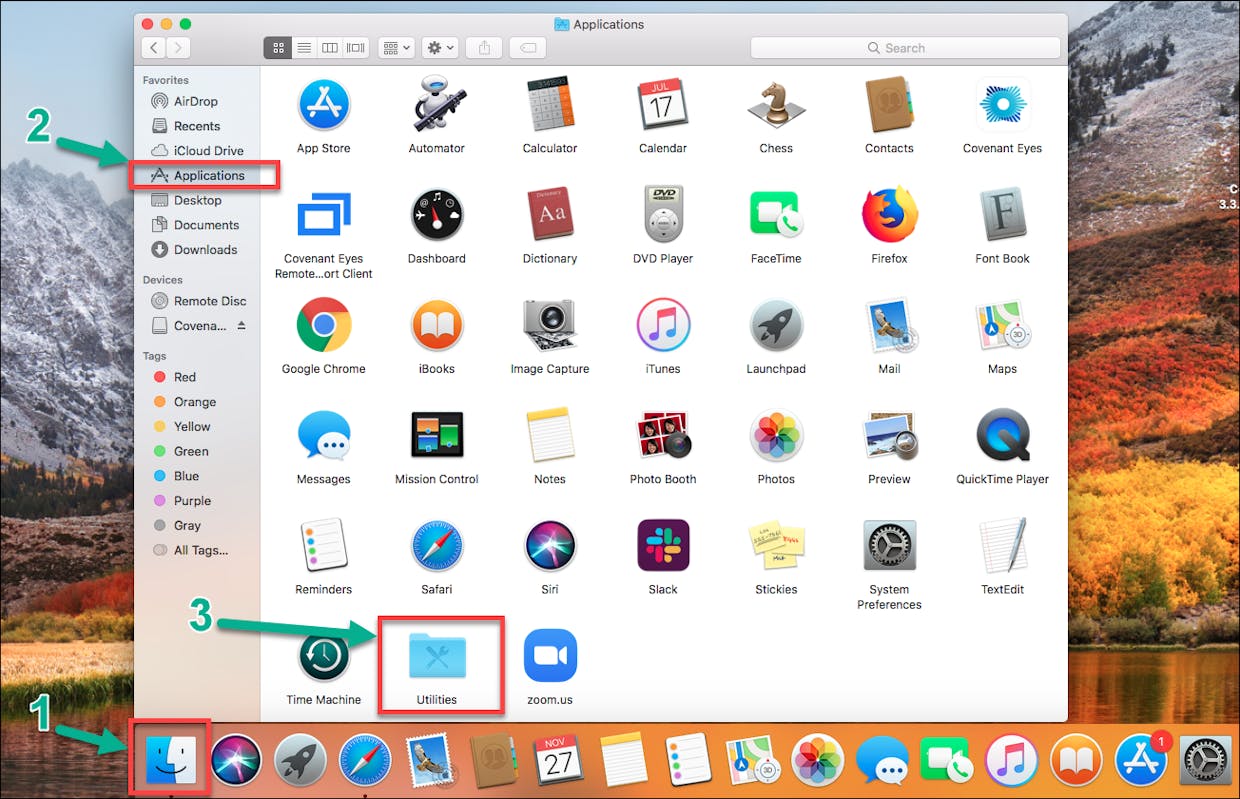The image size is (1240, 799).
Task: Open Firefox in the Applications window
Action: click(889, 214)
